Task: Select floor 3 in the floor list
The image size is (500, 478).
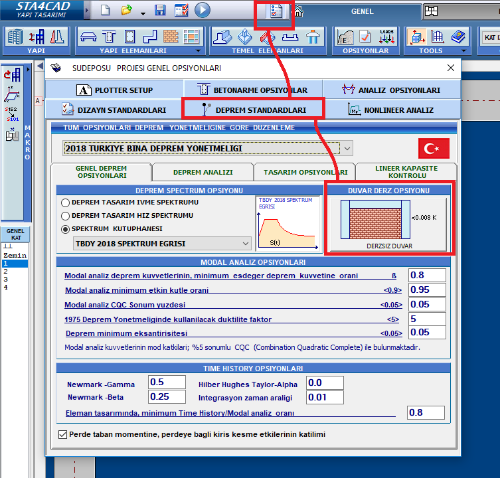Action: pyautogui.click(x=15, y=279)
